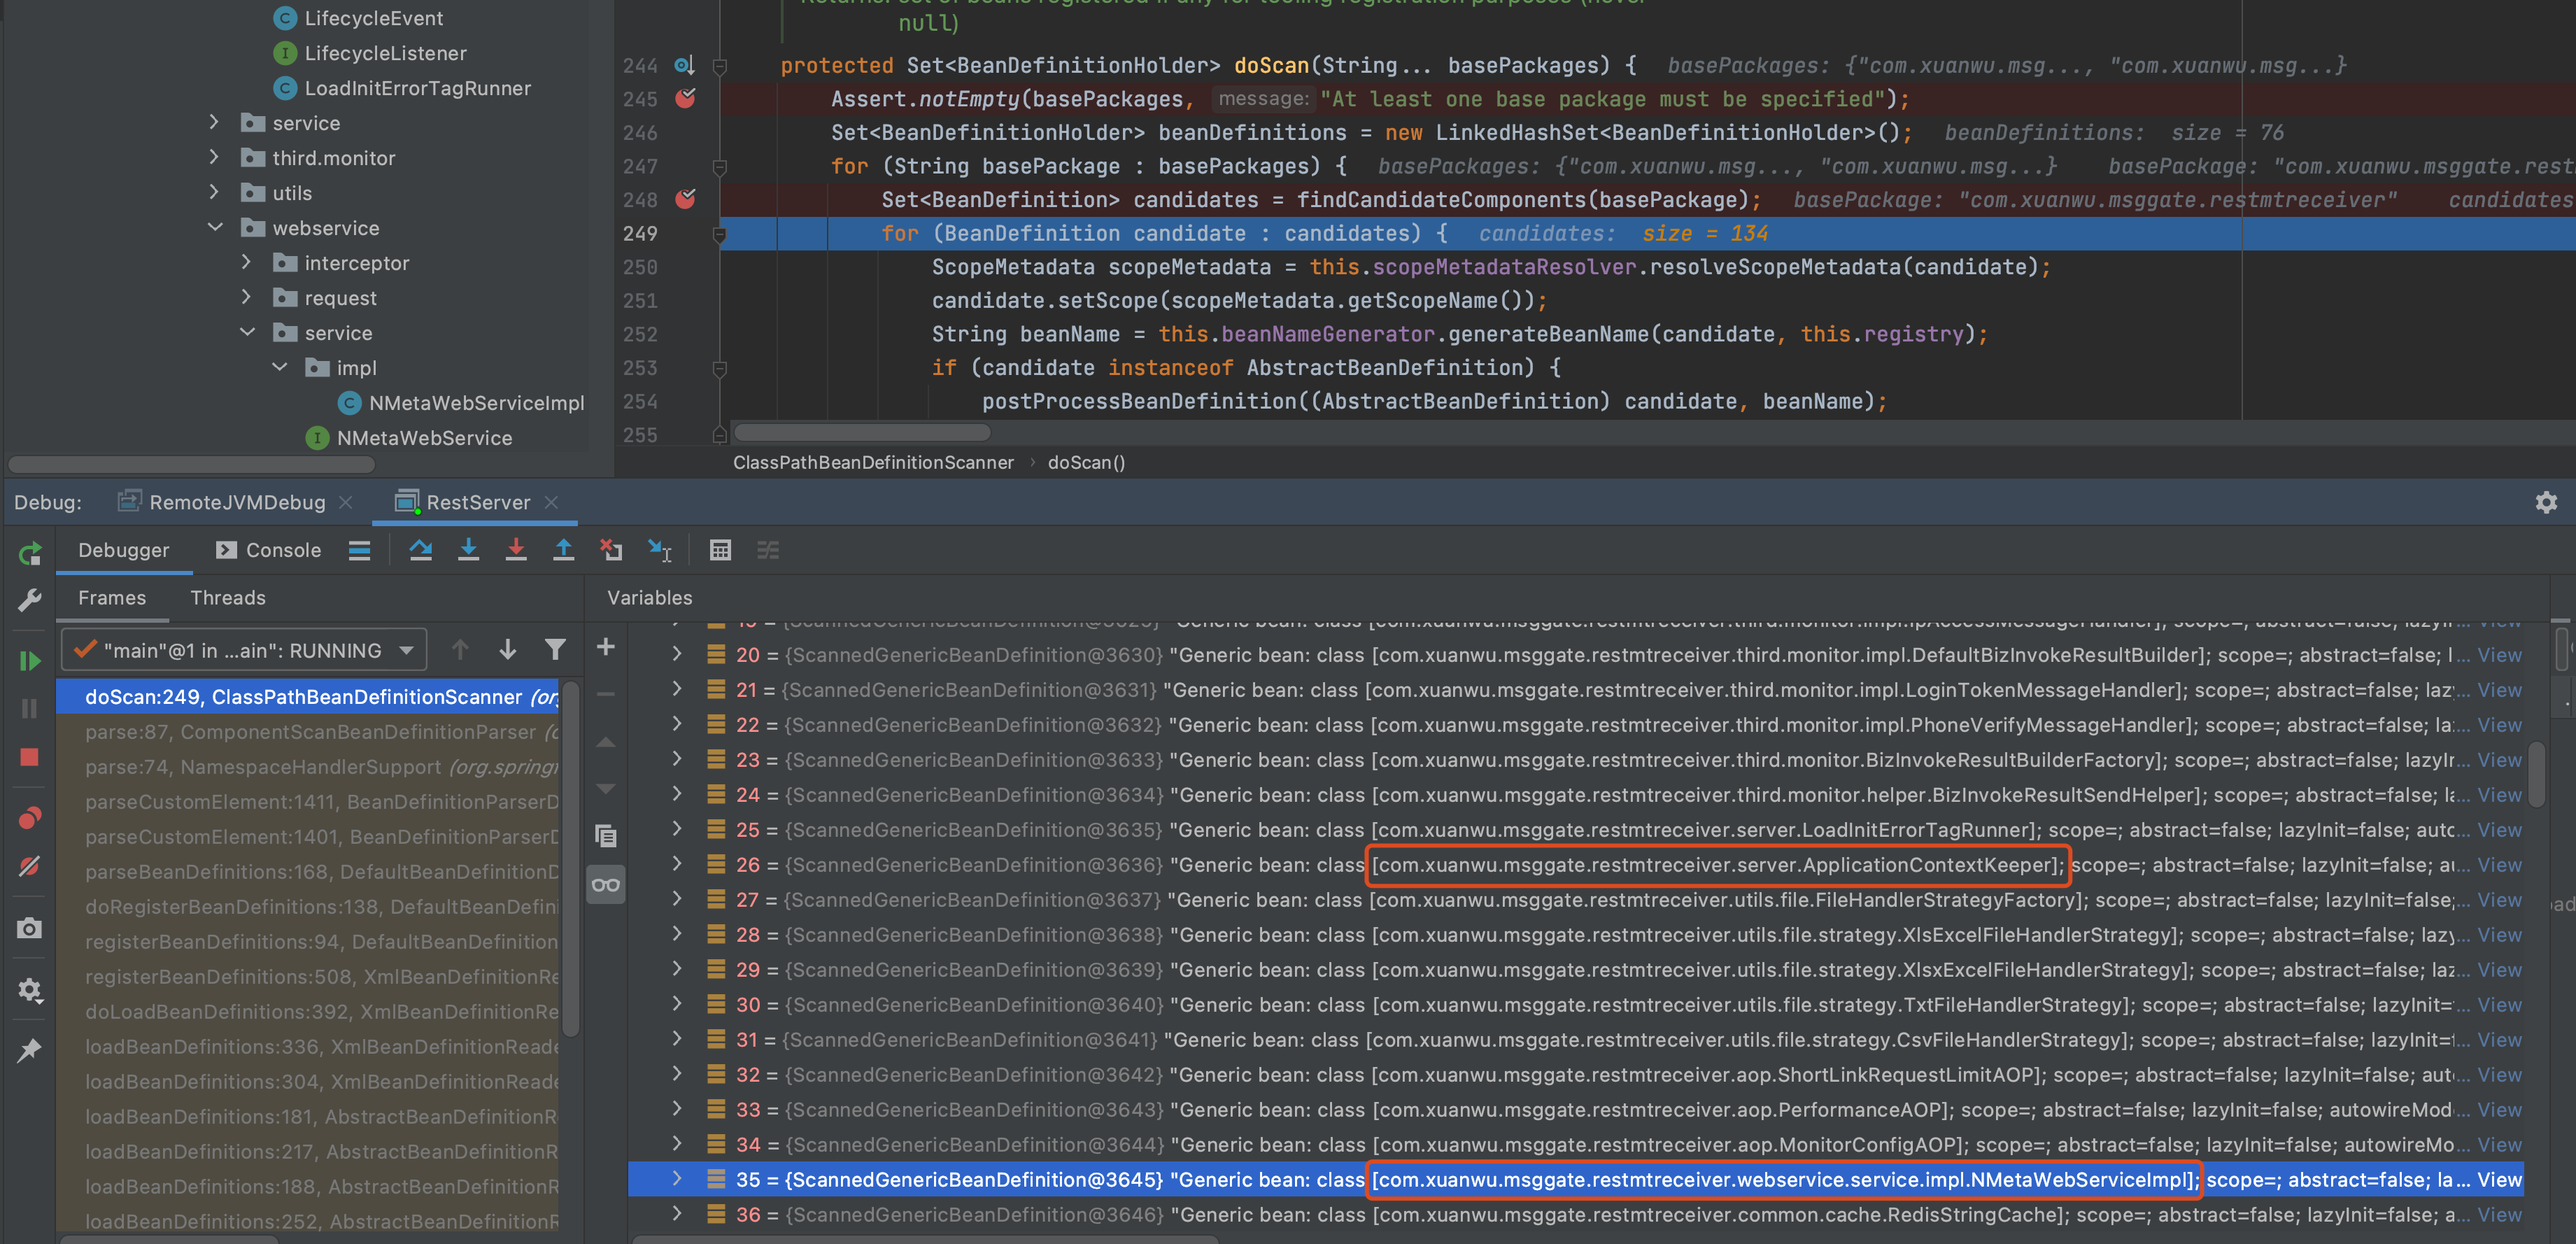
Task: Open debugger Settings gear in left strip
Action: pyautogui.click(x=29, y=990)
